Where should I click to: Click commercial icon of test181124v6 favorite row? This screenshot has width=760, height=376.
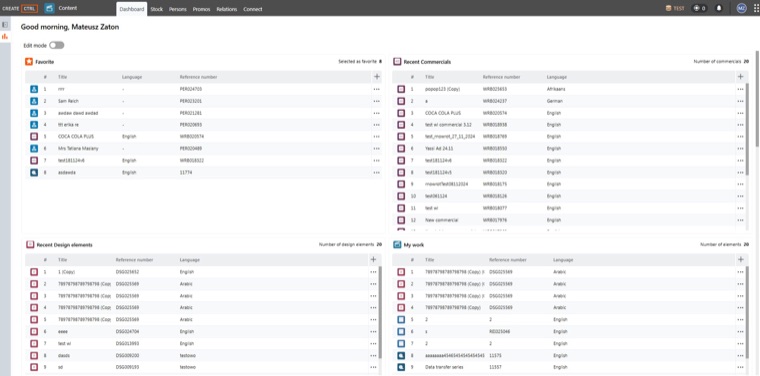33,160
